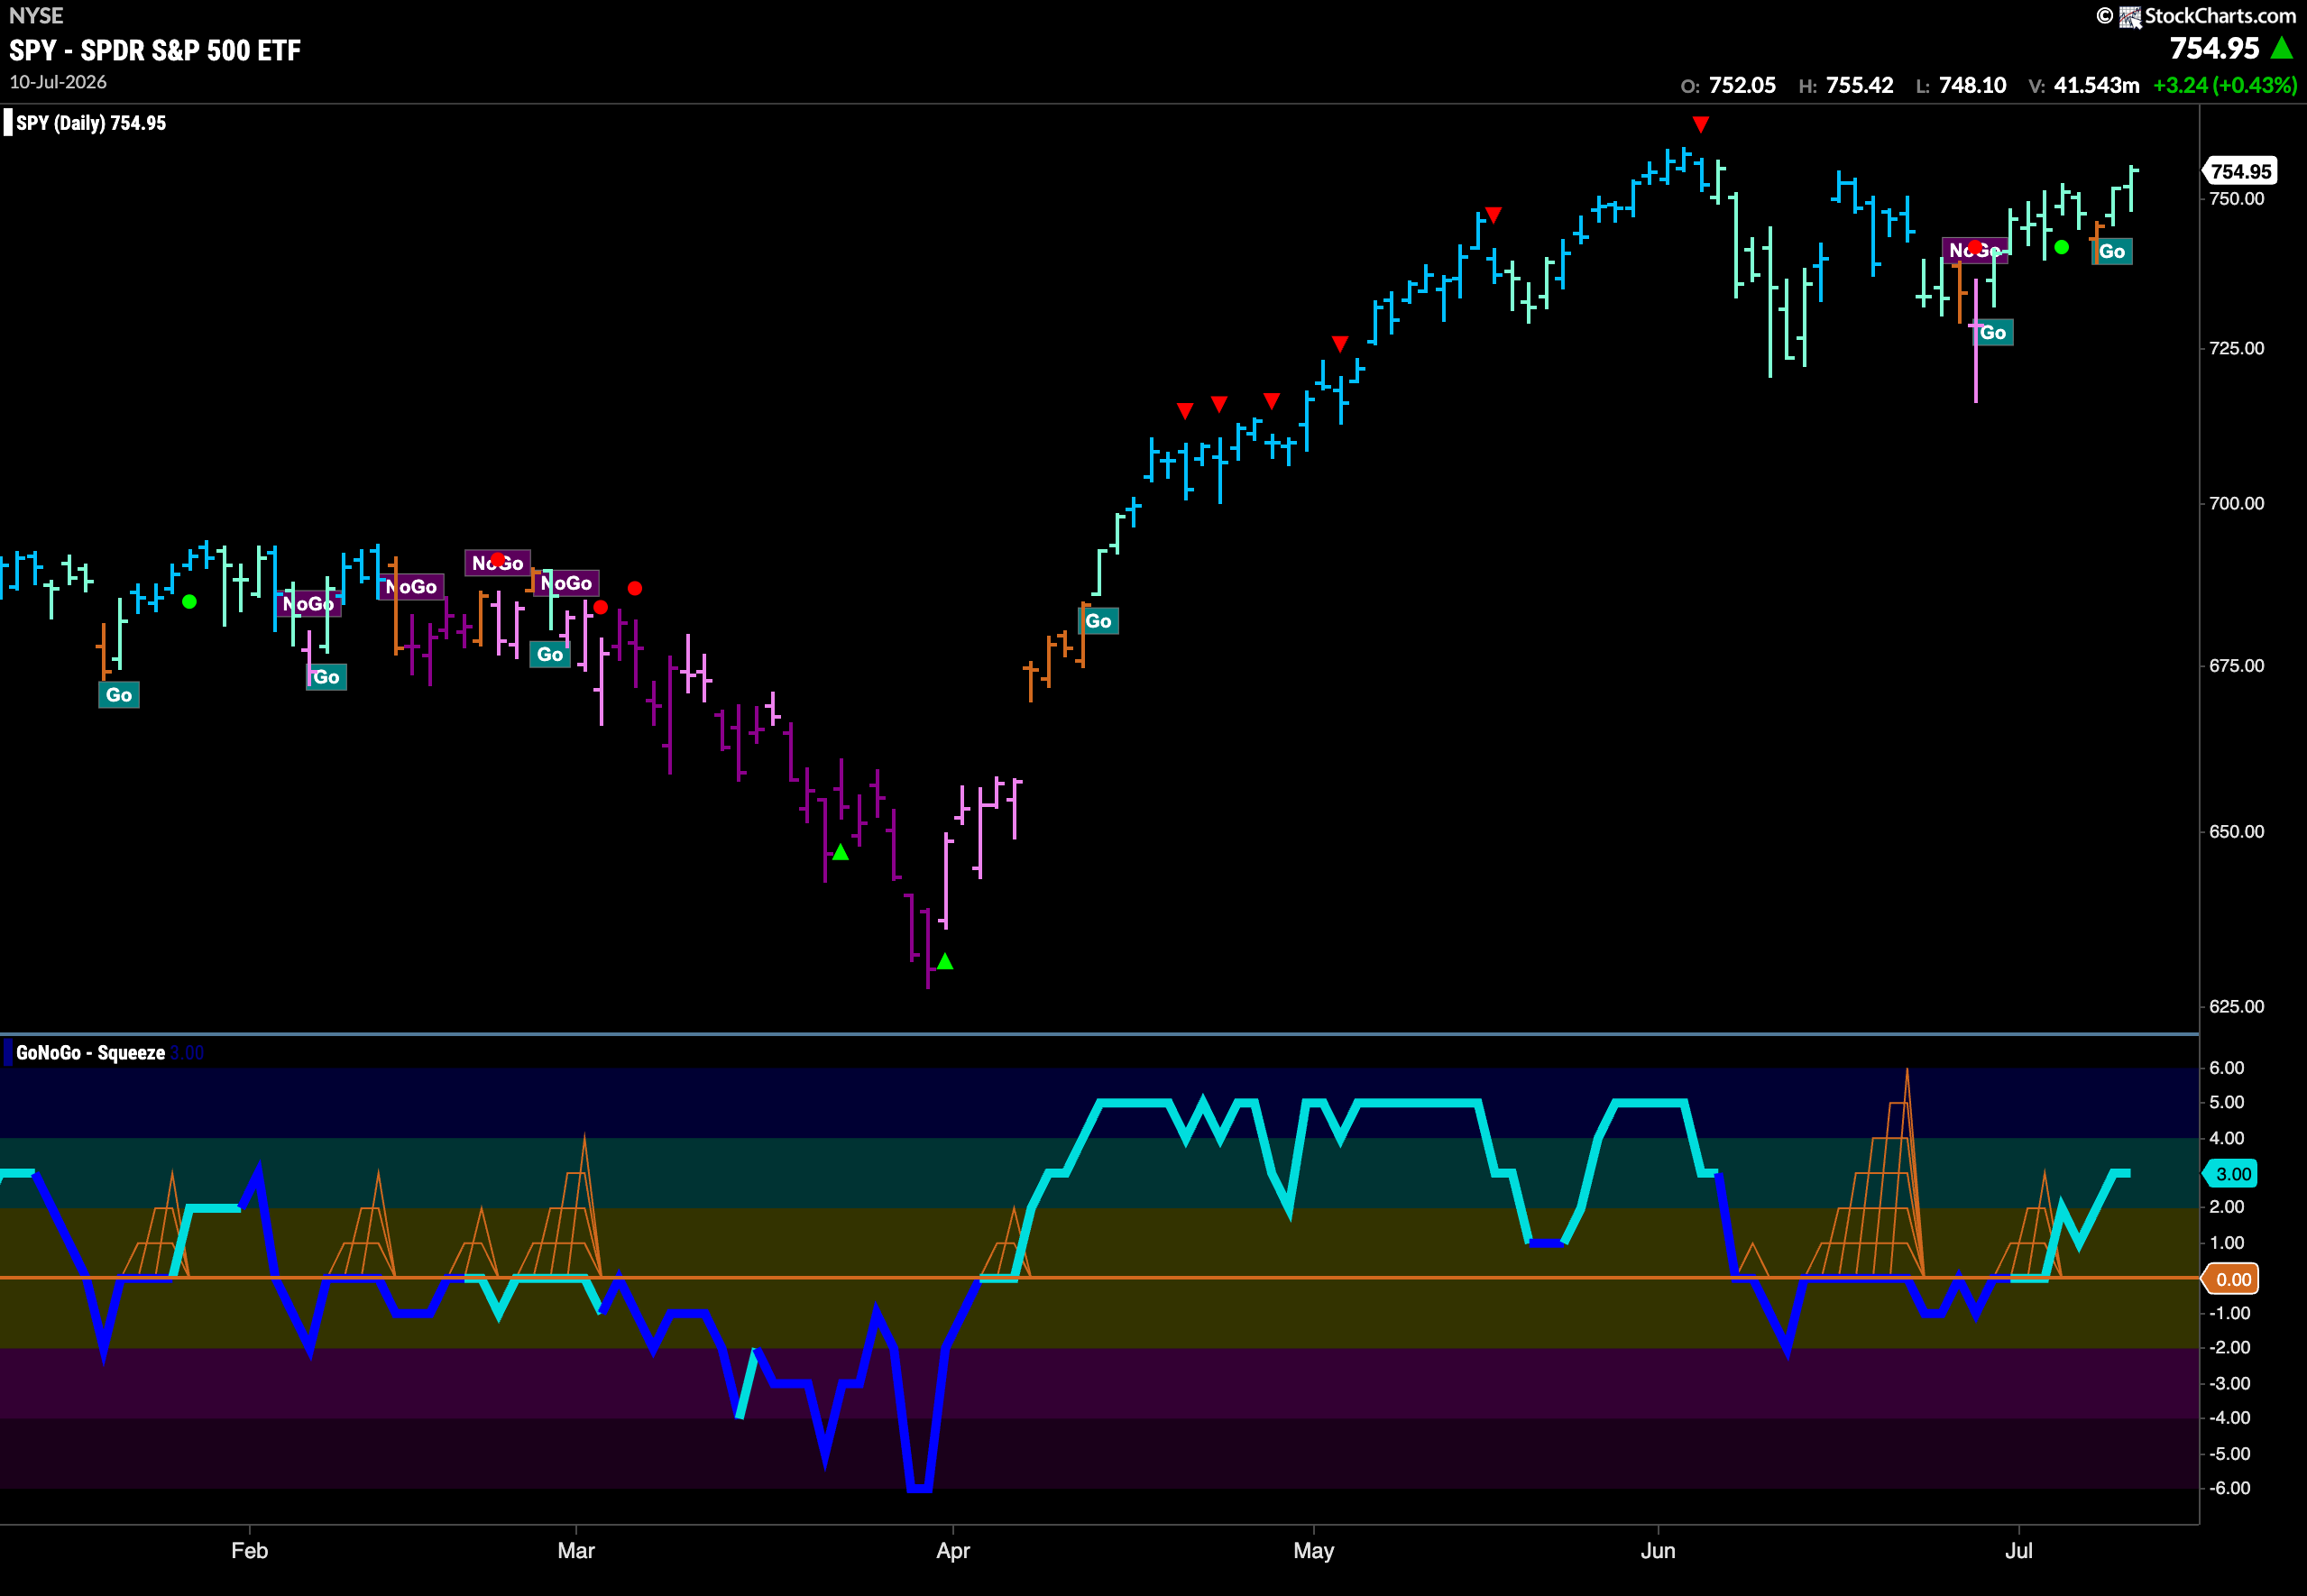The height and width of the screenshot is (1596, 2307).
Task: Click the 754.95 price tag on axis
Action: (2240, 171)
